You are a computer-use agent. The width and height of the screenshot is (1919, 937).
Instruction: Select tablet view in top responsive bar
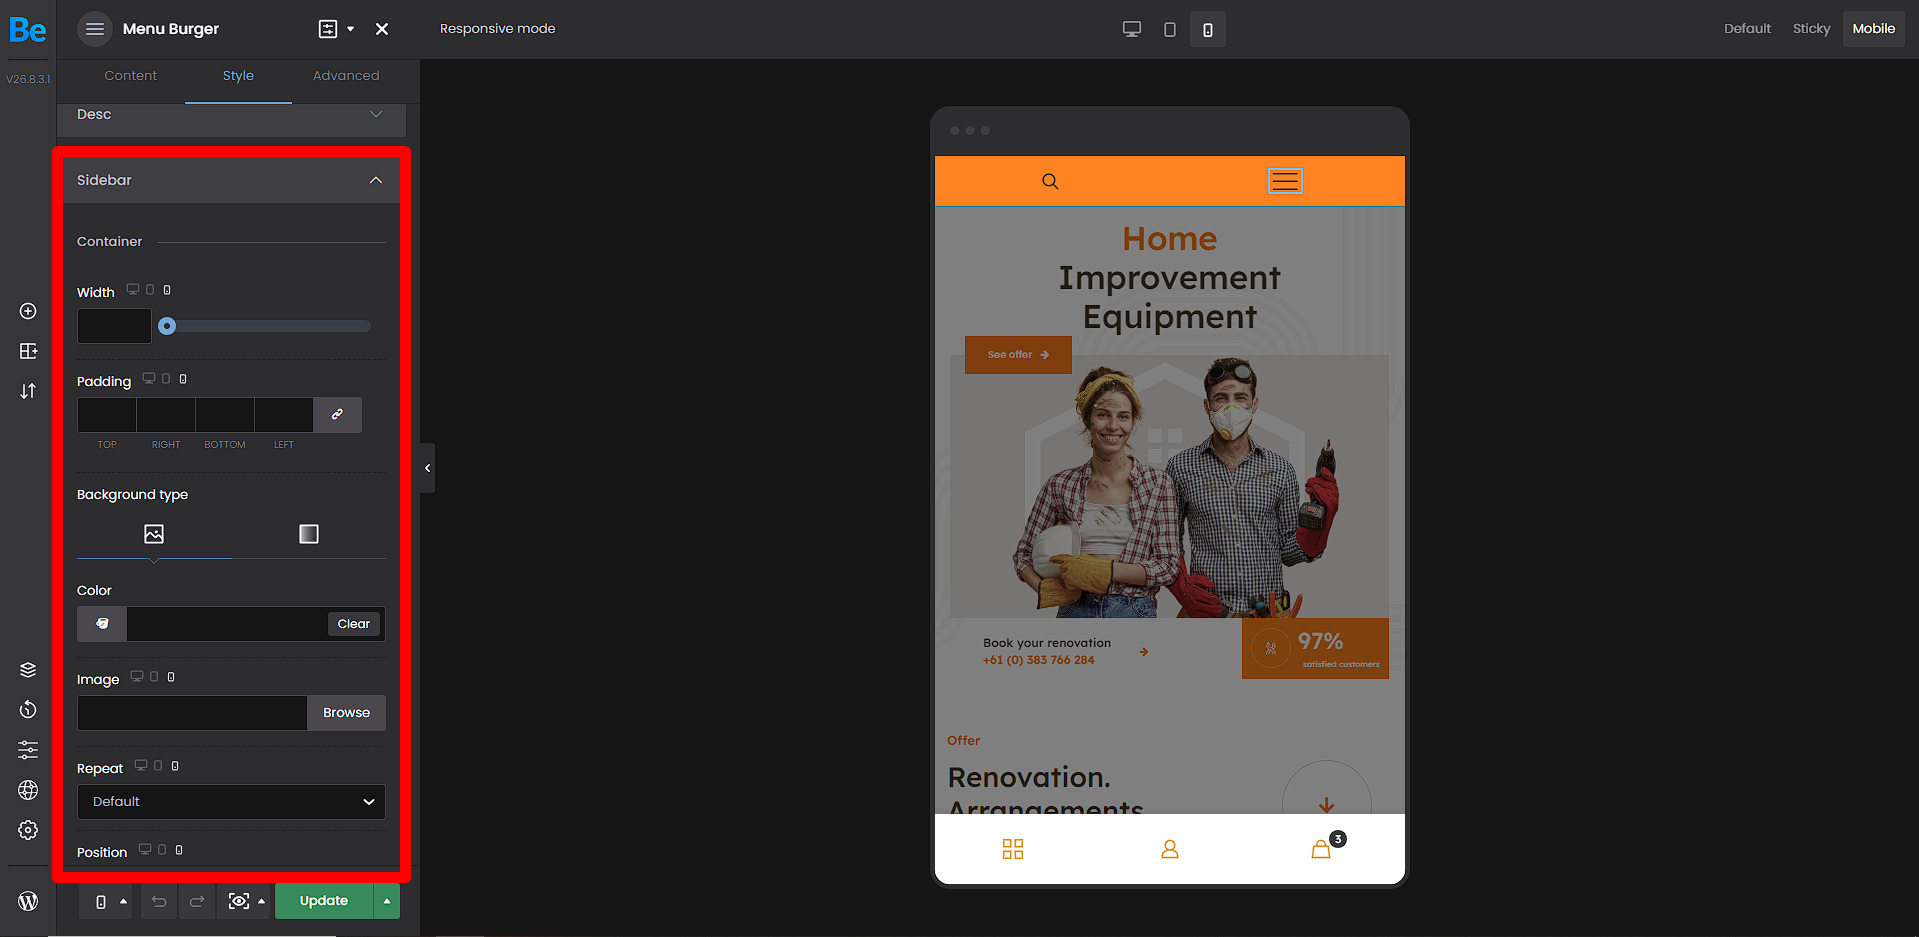[1170, 29]
